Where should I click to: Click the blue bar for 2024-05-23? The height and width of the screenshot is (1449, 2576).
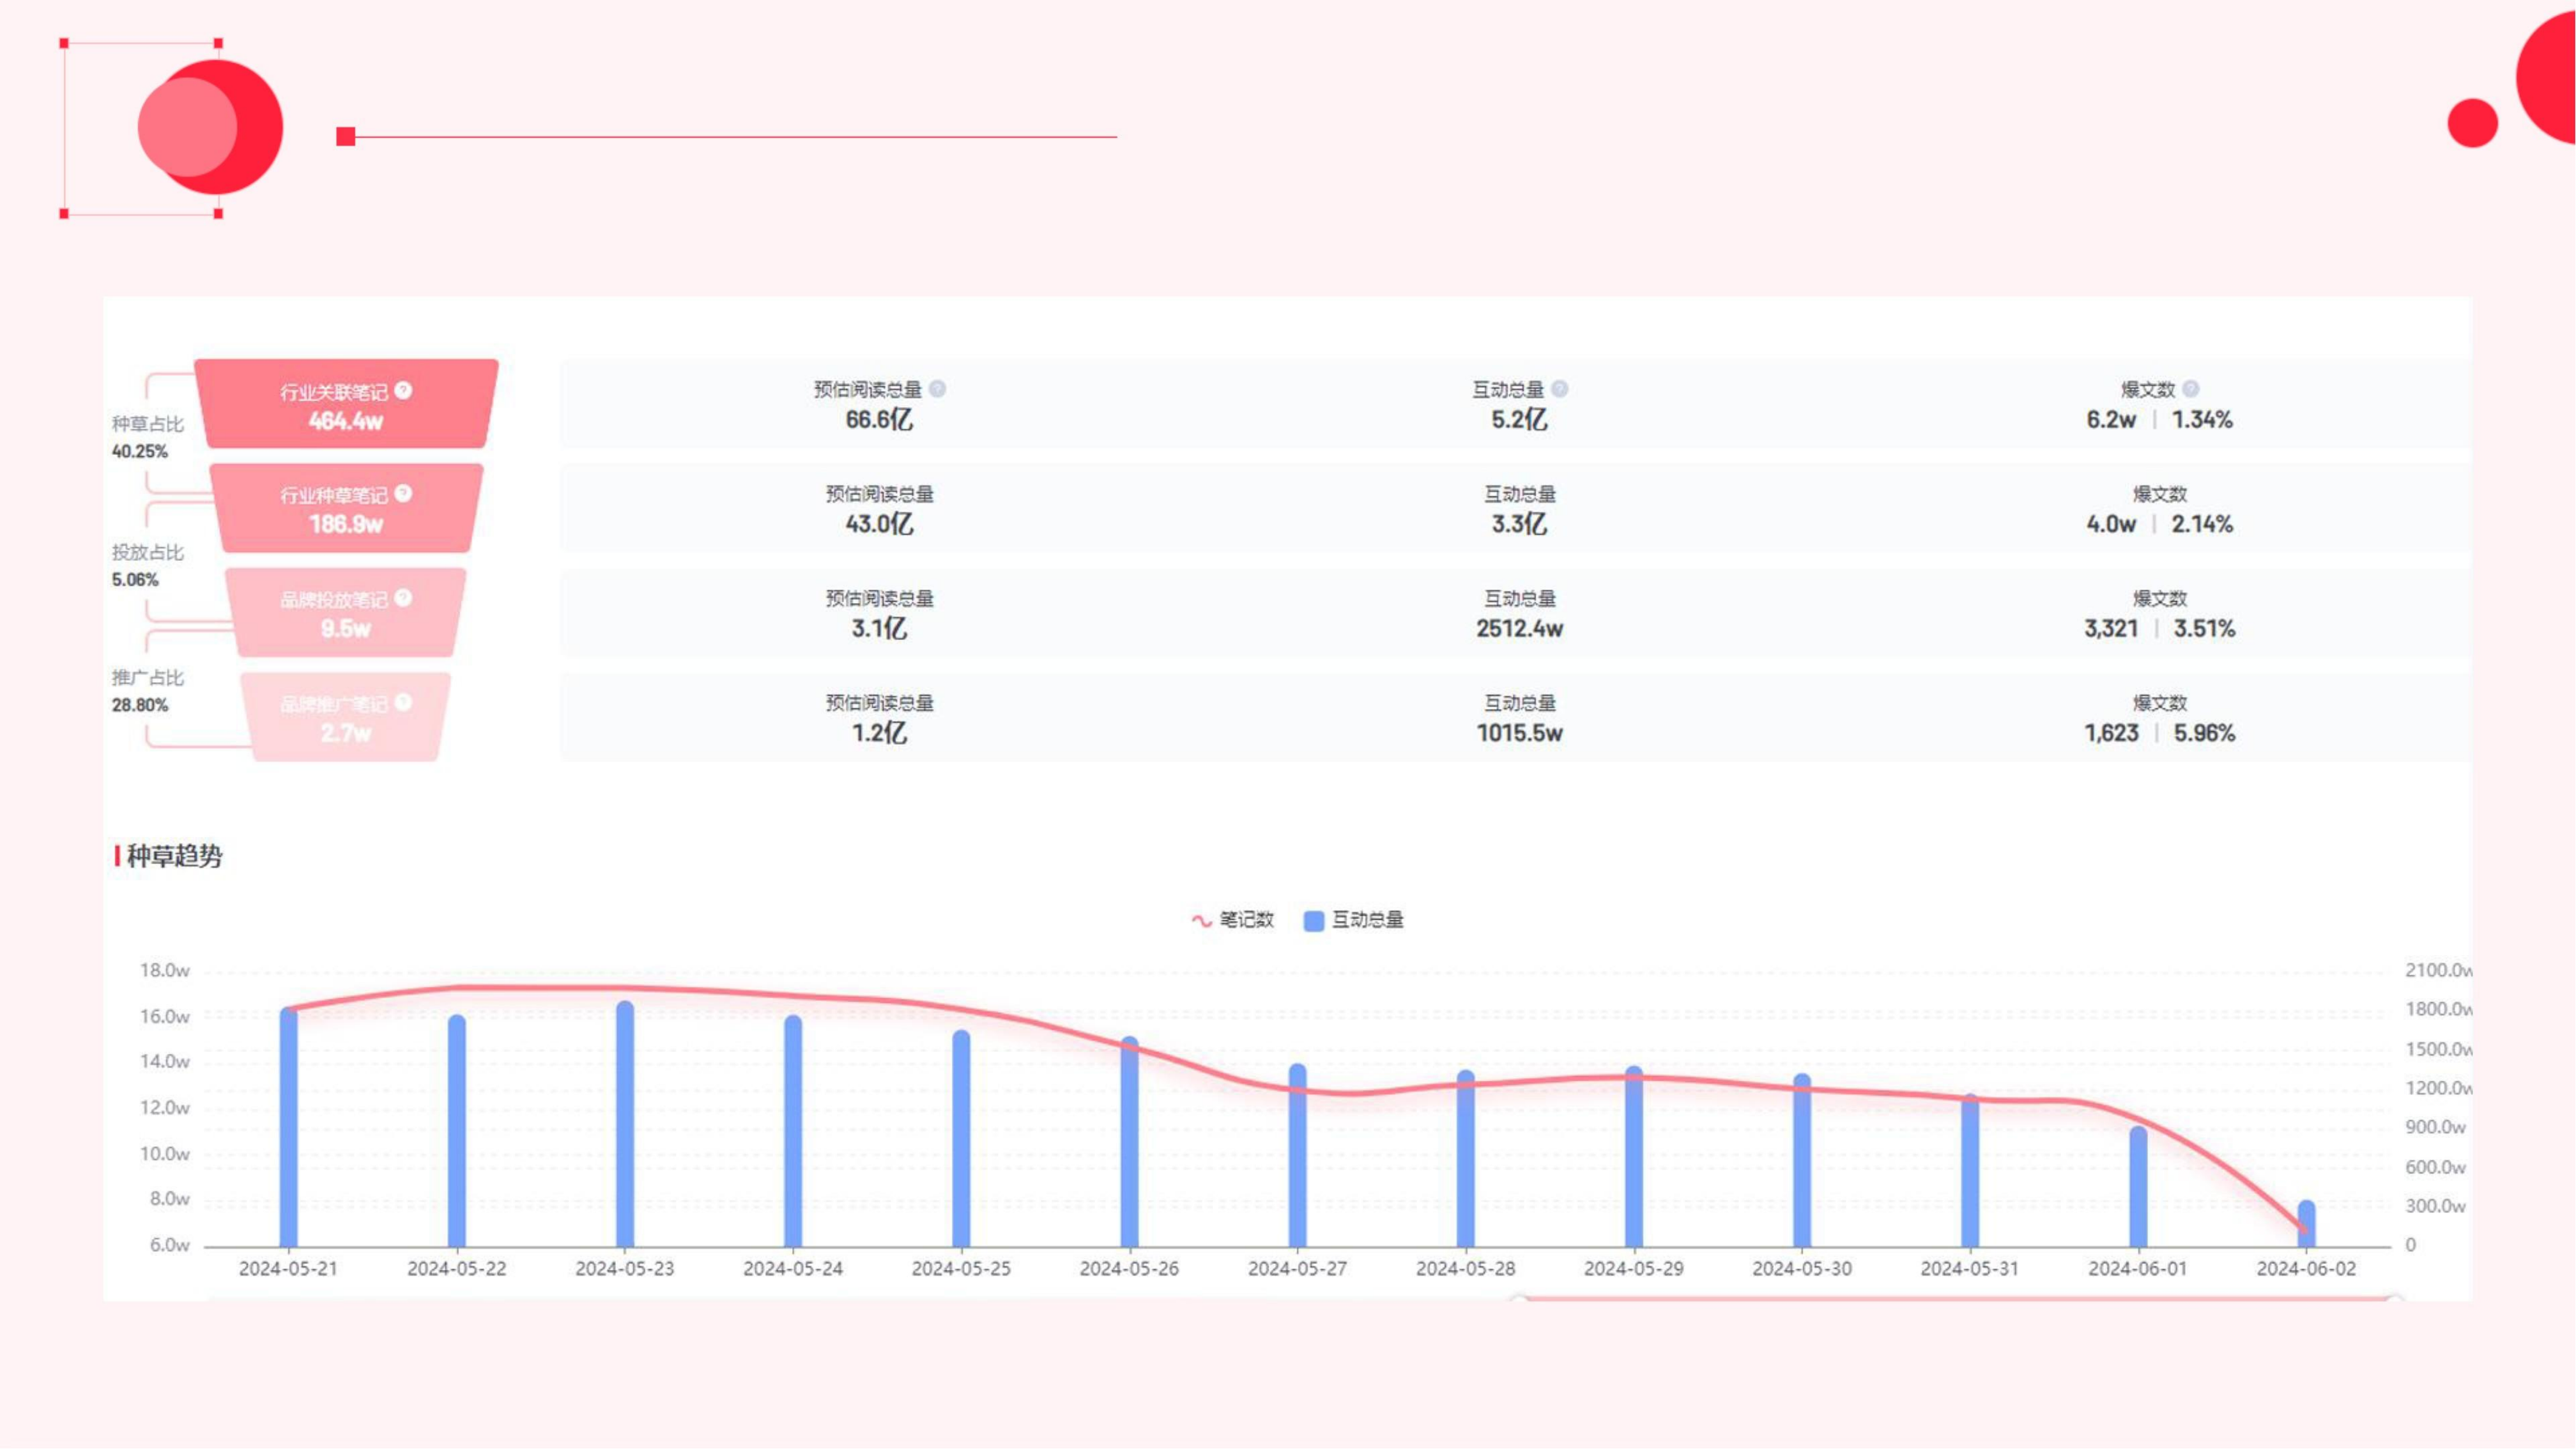[x=625, y=1125]
